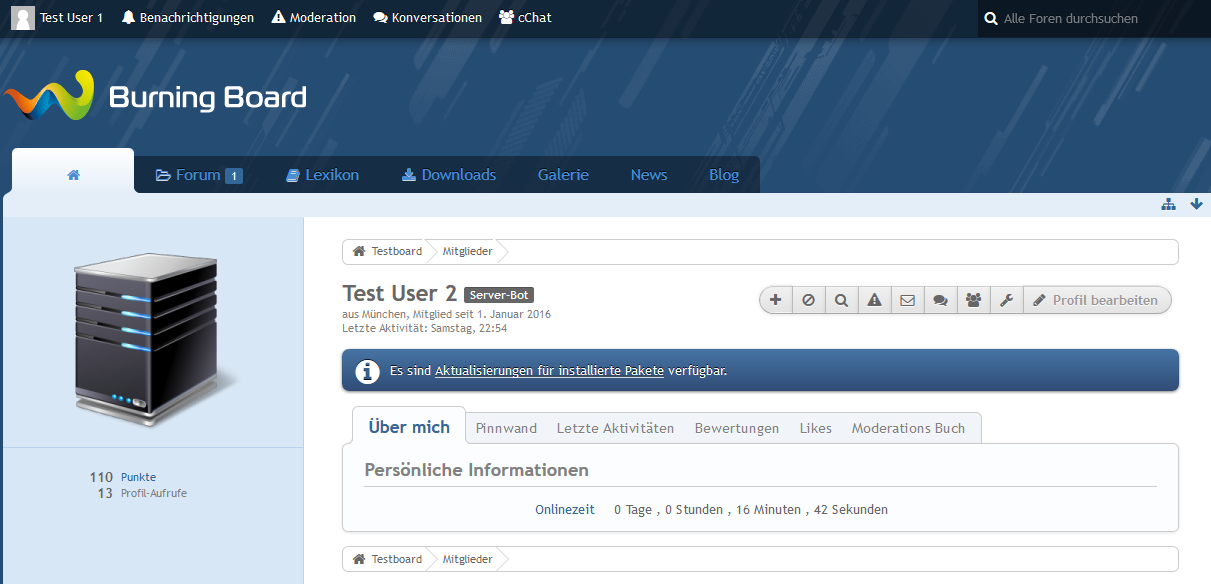Screen dimensions: 1211x584
Task: Click the plus icon in profile toolbar
Action: pos(777,300)
